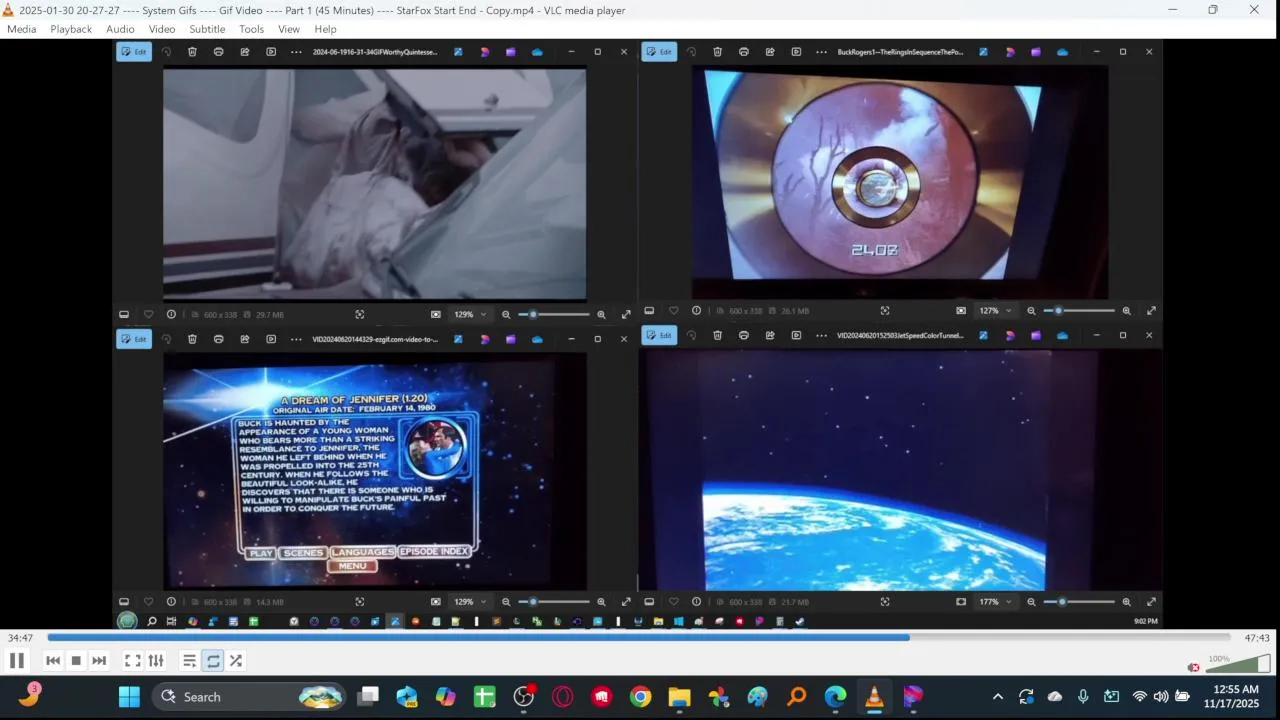Viewport: 1280px width, 720px height.
Task: Open three-dots menu in top-left Photos window
Action: point(296,52)
